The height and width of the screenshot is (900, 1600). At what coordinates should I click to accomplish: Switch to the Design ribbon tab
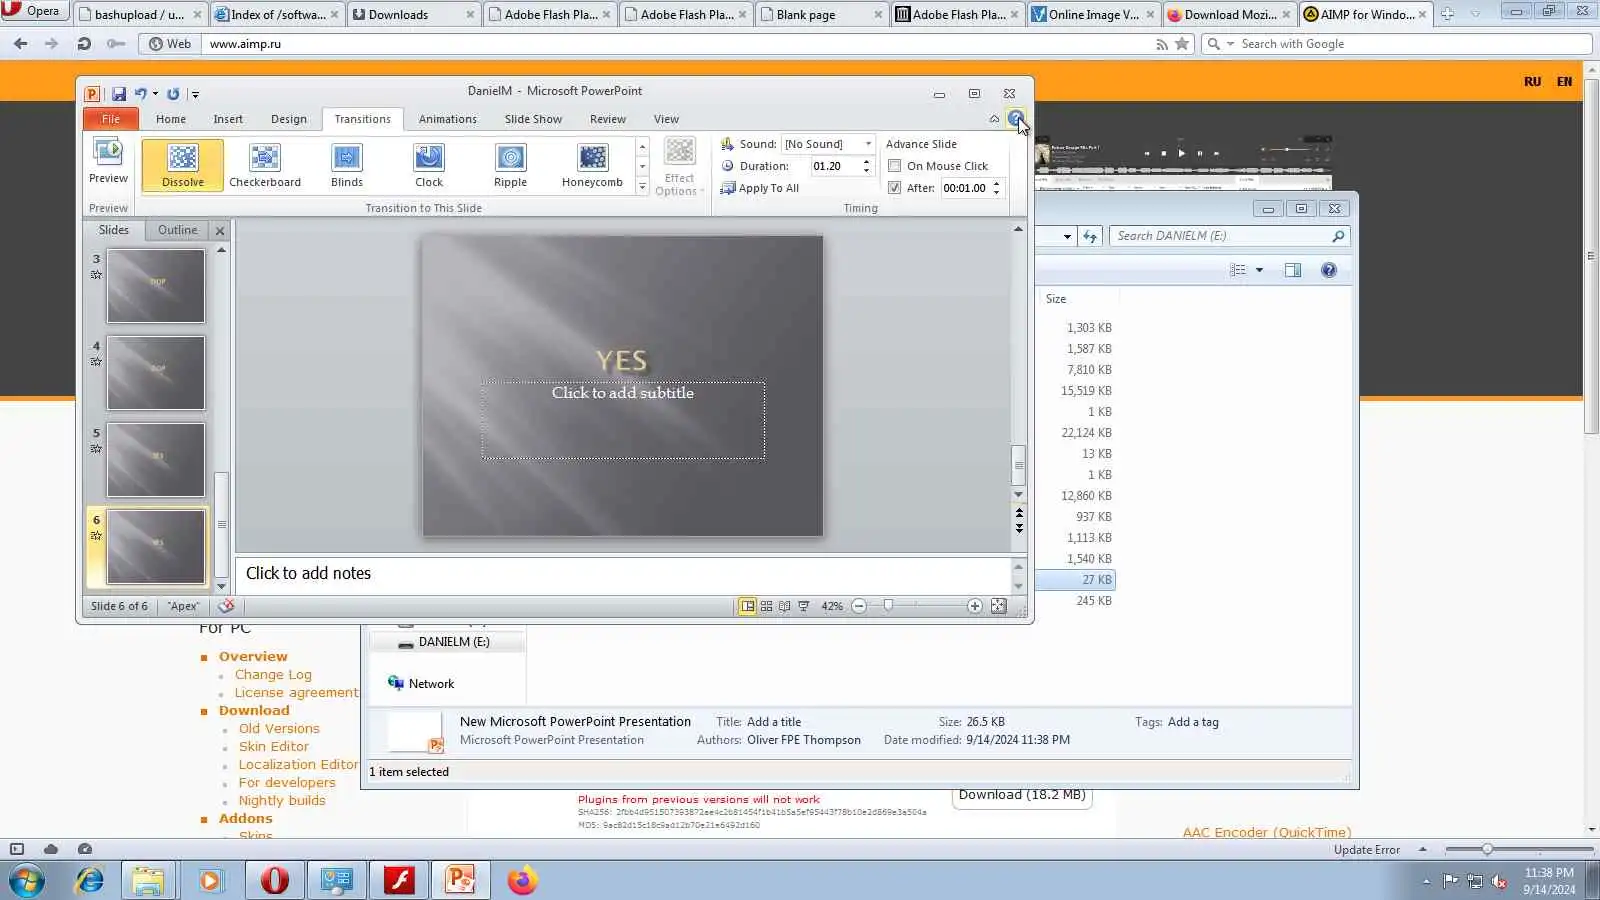(x=289, y=119)
